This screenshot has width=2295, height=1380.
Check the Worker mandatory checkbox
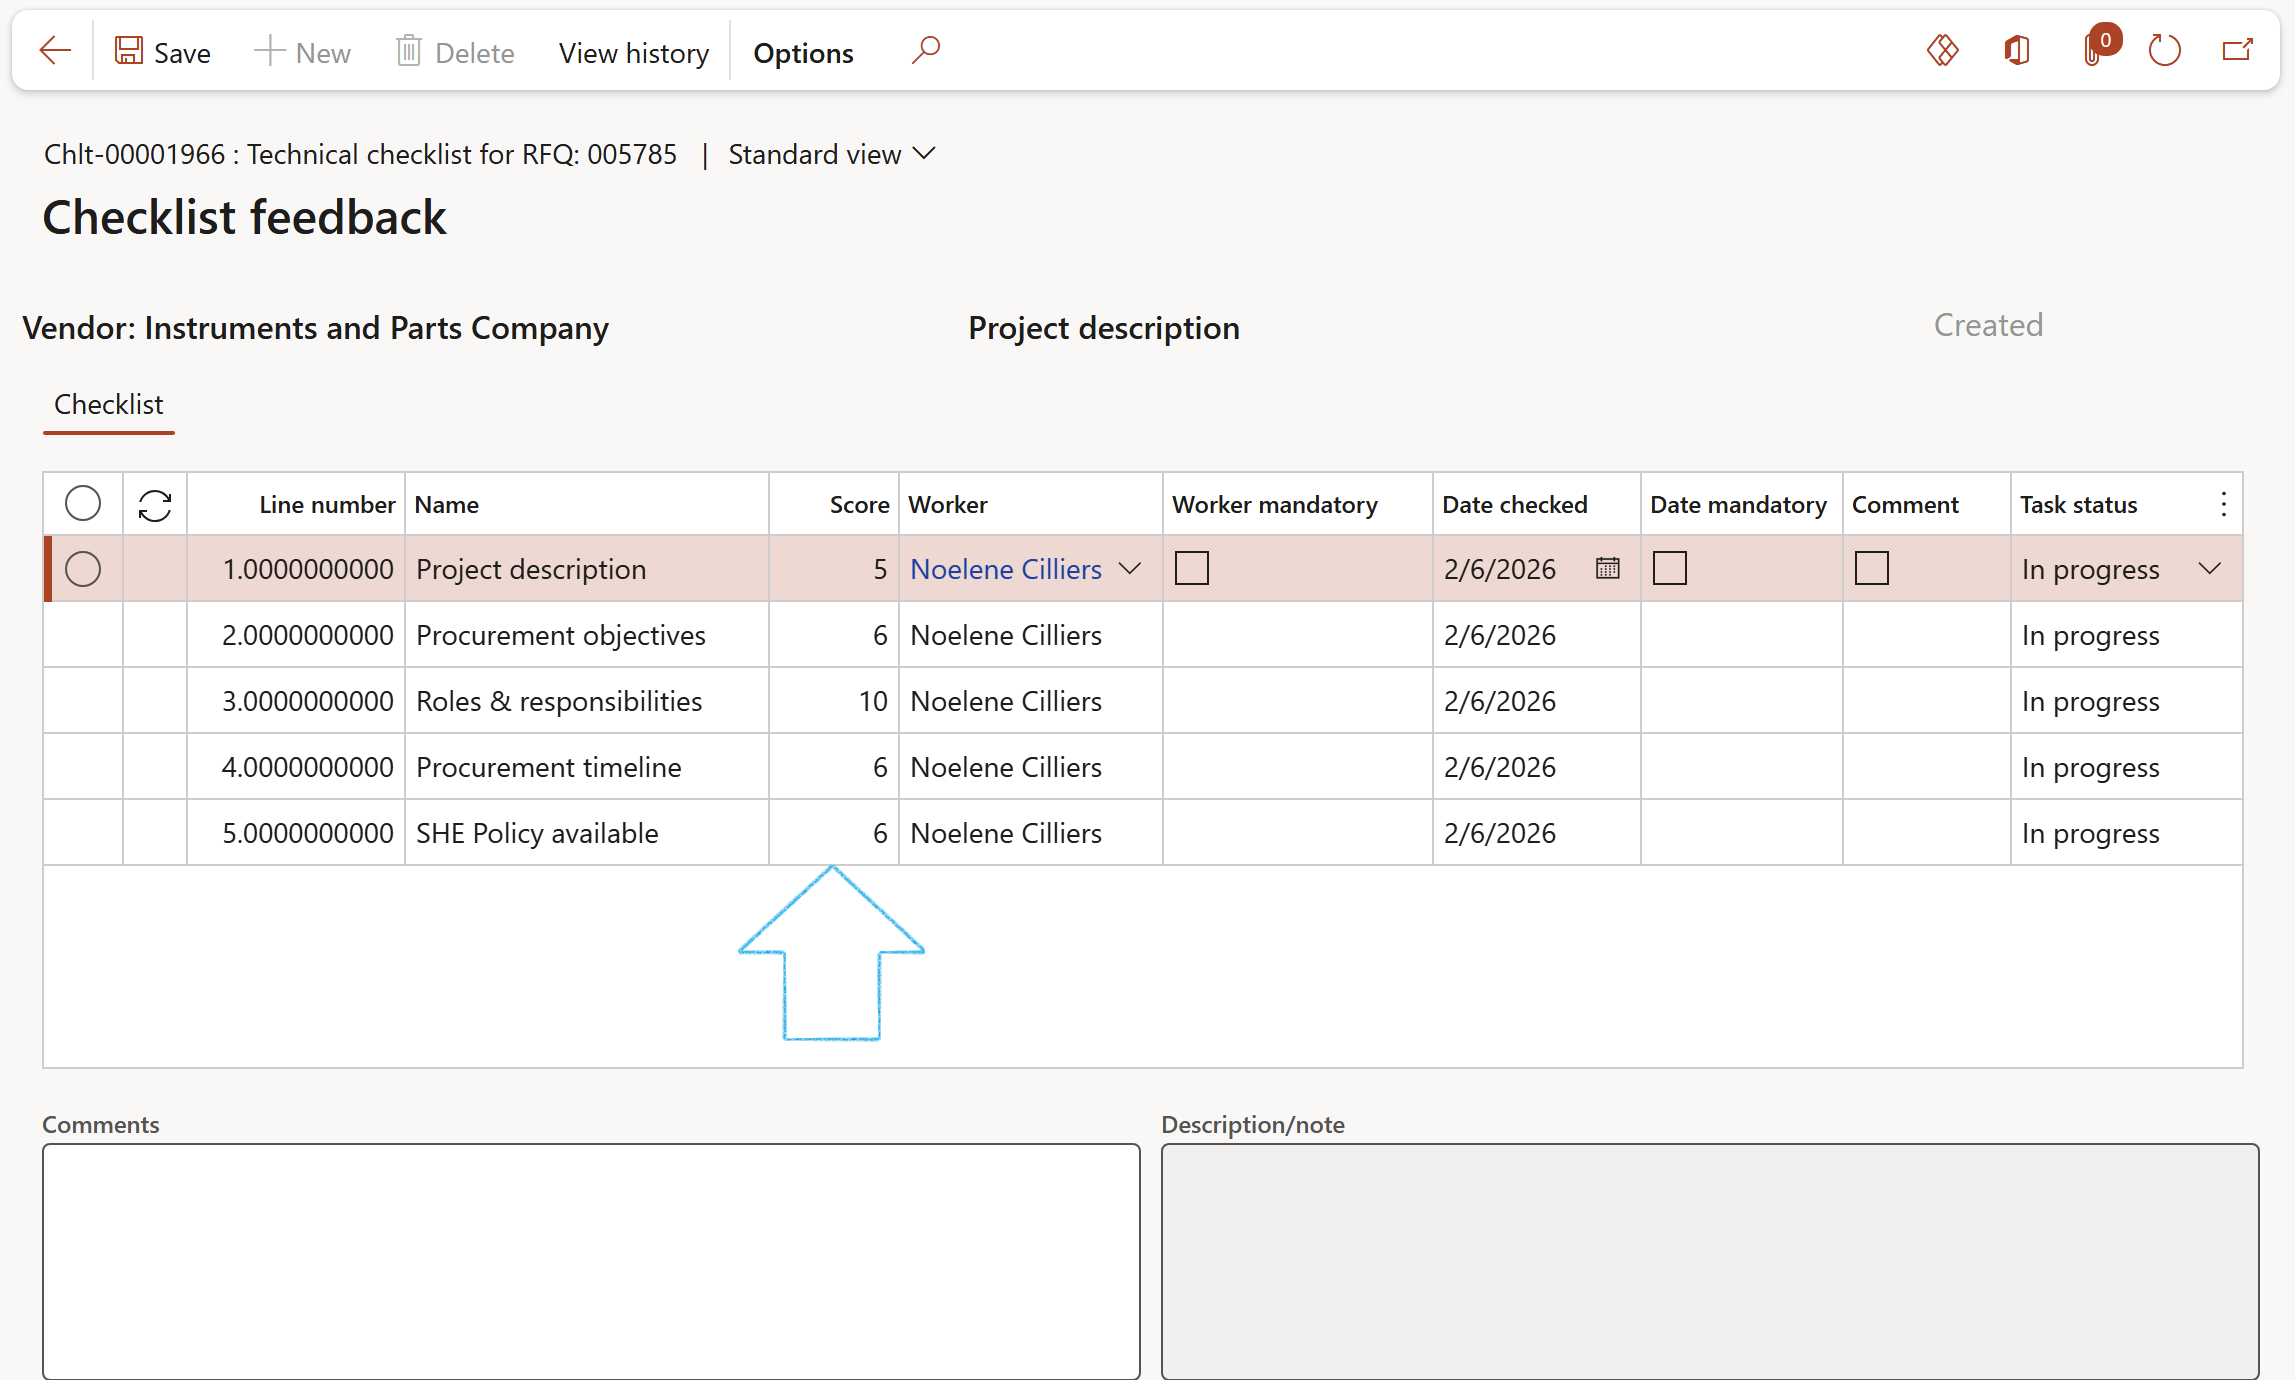tap(1191, 568)
